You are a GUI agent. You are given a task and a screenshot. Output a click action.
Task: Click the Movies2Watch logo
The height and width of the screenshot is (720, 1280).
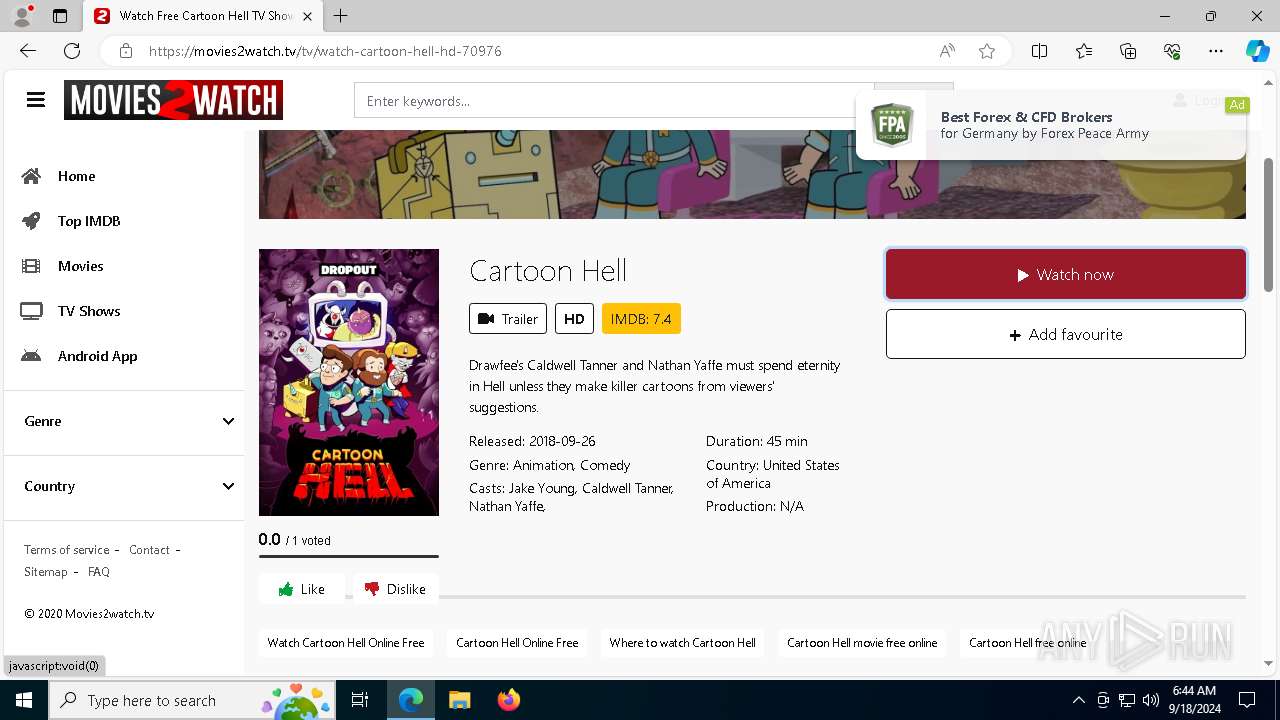click(173, 100)
